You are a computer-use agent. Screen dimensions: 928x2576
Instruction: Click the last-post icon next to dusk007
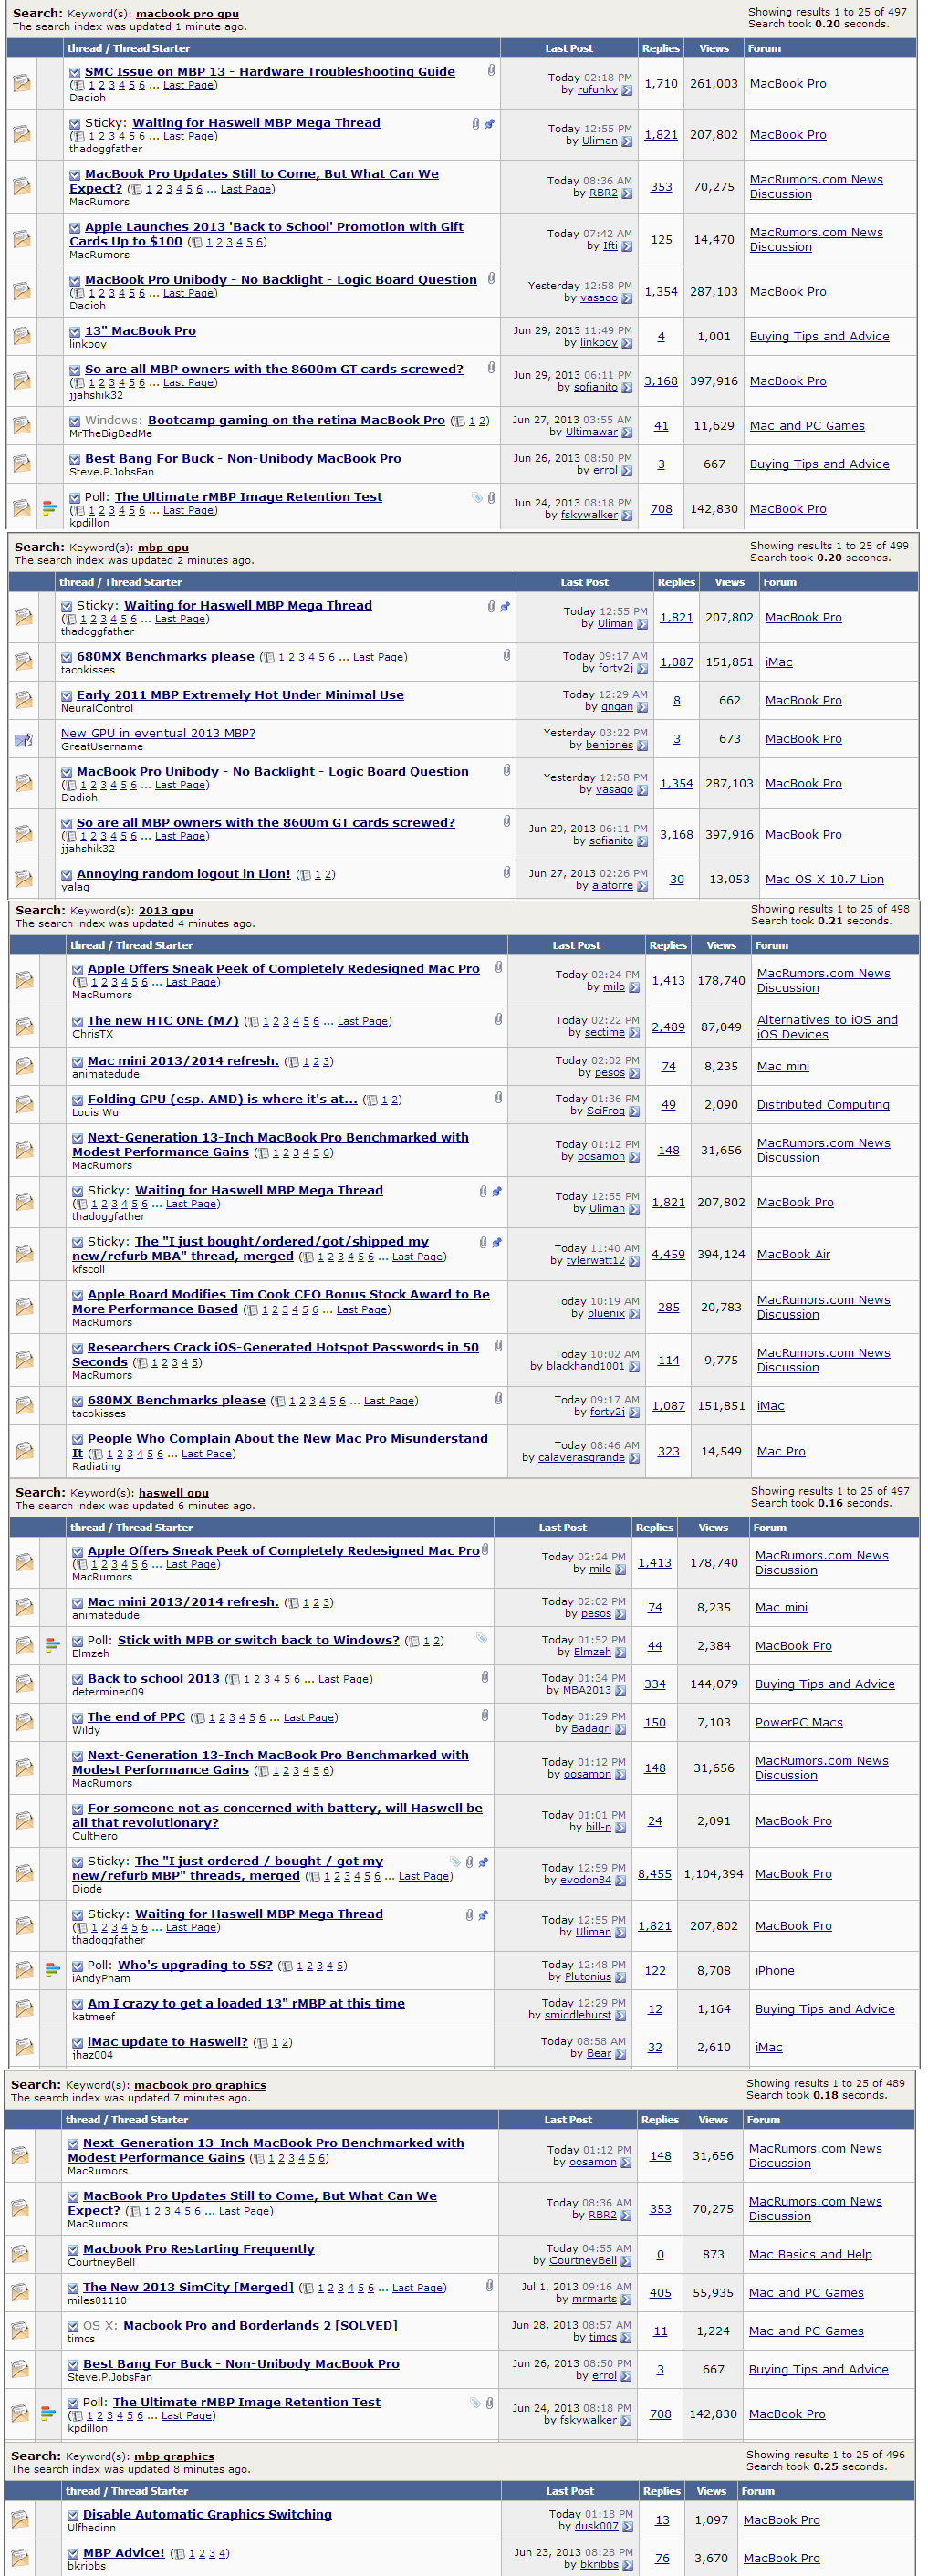[628, 2527]
